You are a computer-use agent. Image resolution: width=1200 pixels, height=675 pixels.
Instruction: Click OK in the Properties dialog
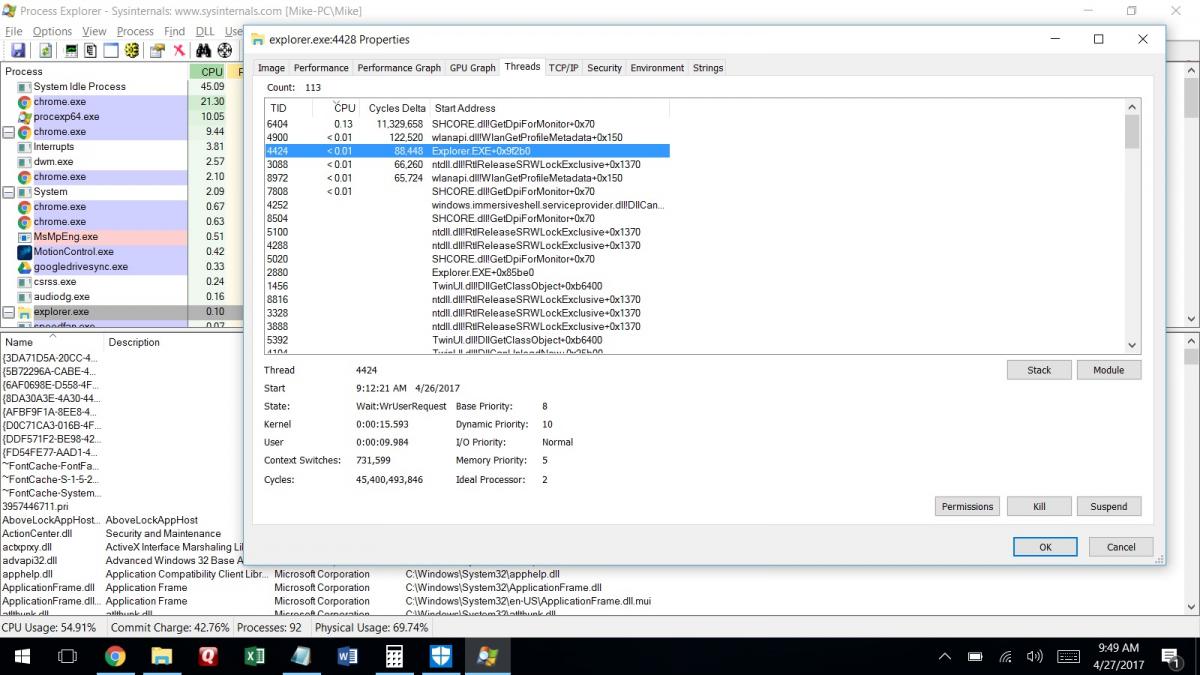[1045, 547]
